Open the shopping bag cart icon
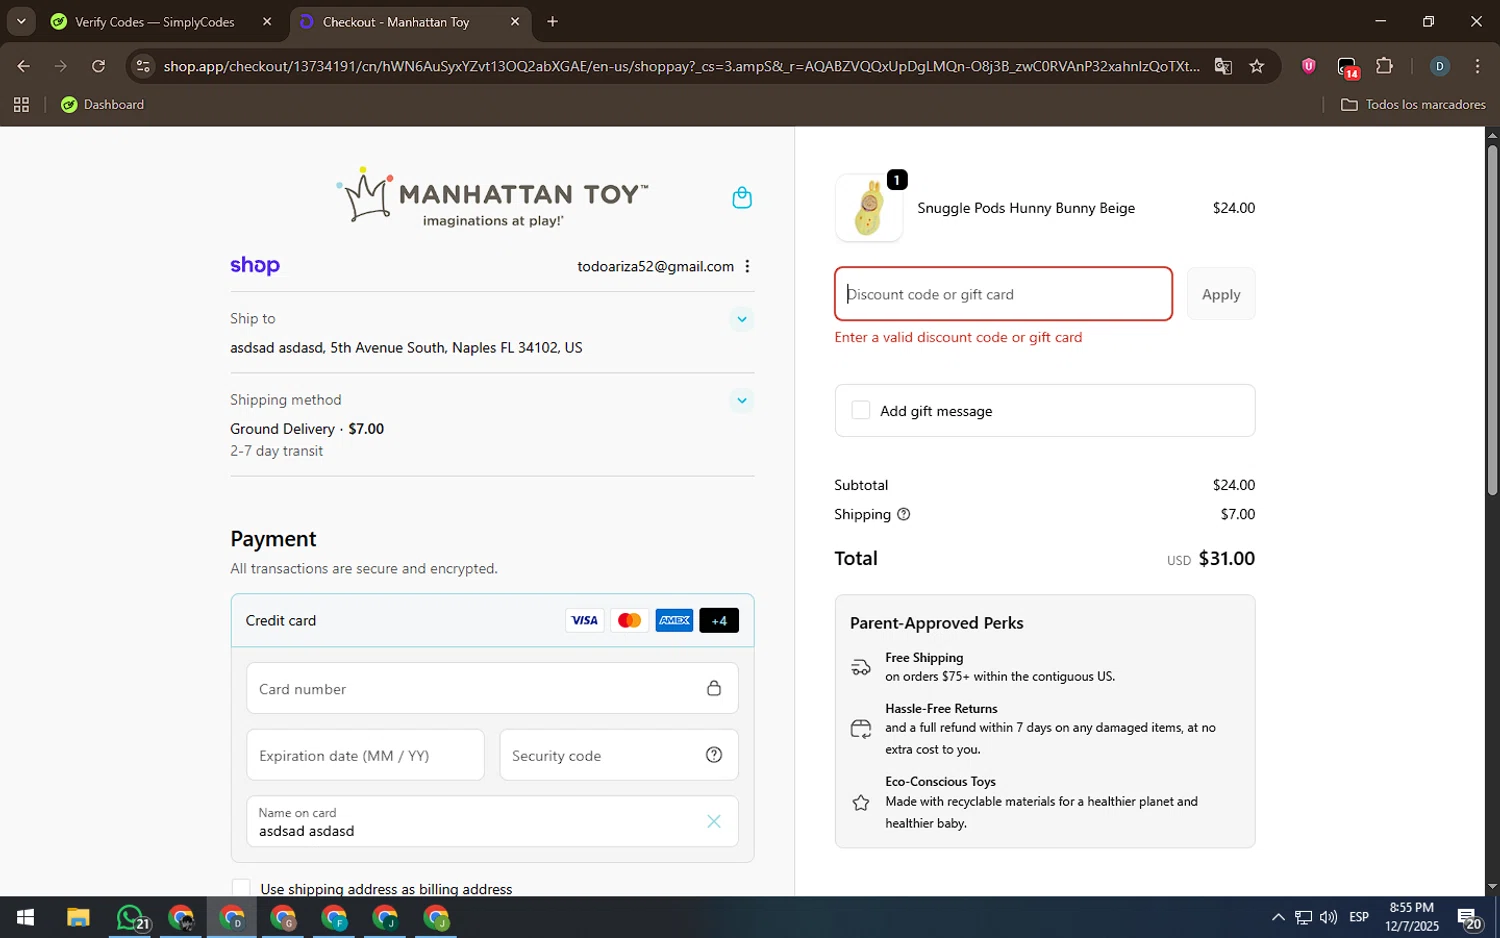1500x938 pixels. click(x=742, y=198)
